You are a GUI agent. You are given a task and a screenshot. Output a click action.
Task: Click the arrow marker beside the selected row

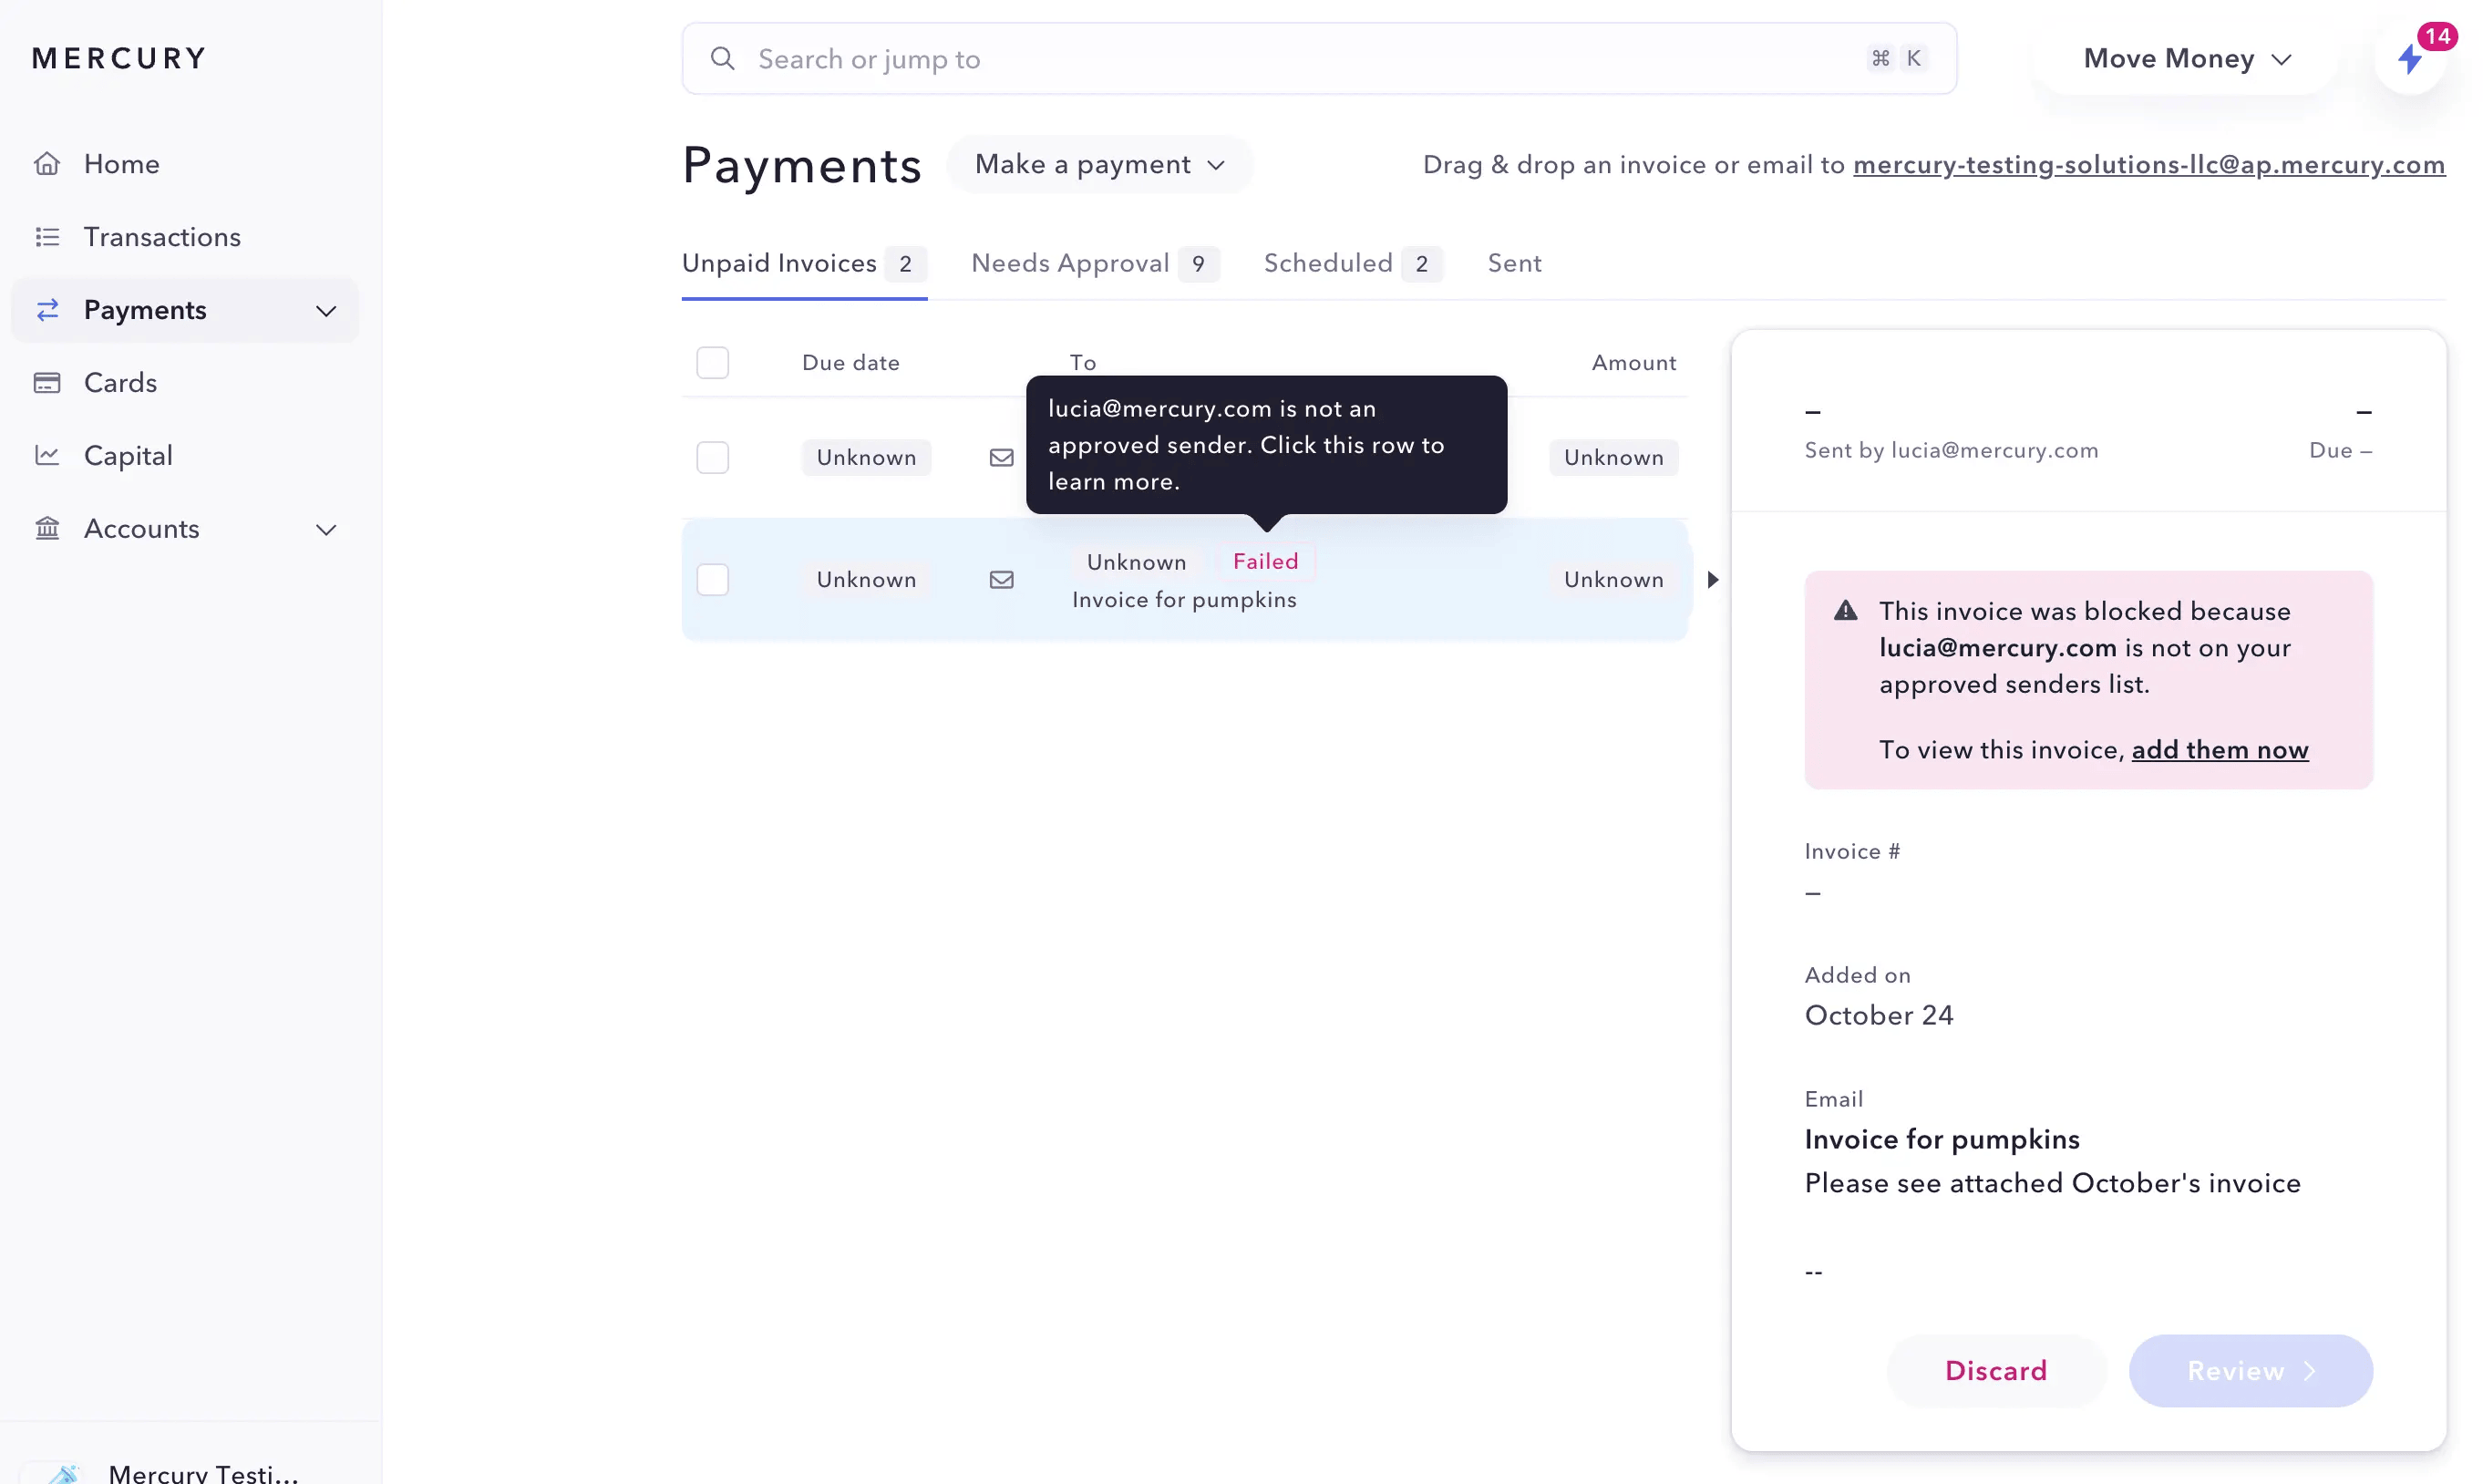1712,579
